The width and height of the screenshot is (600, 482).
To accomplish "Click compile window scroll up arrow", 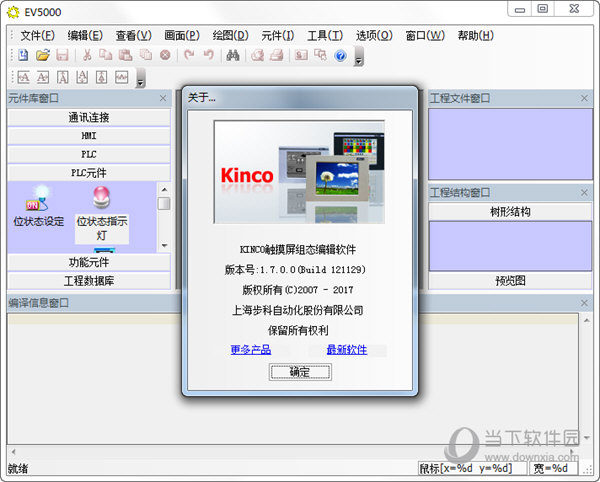I will tap(587, 320).
